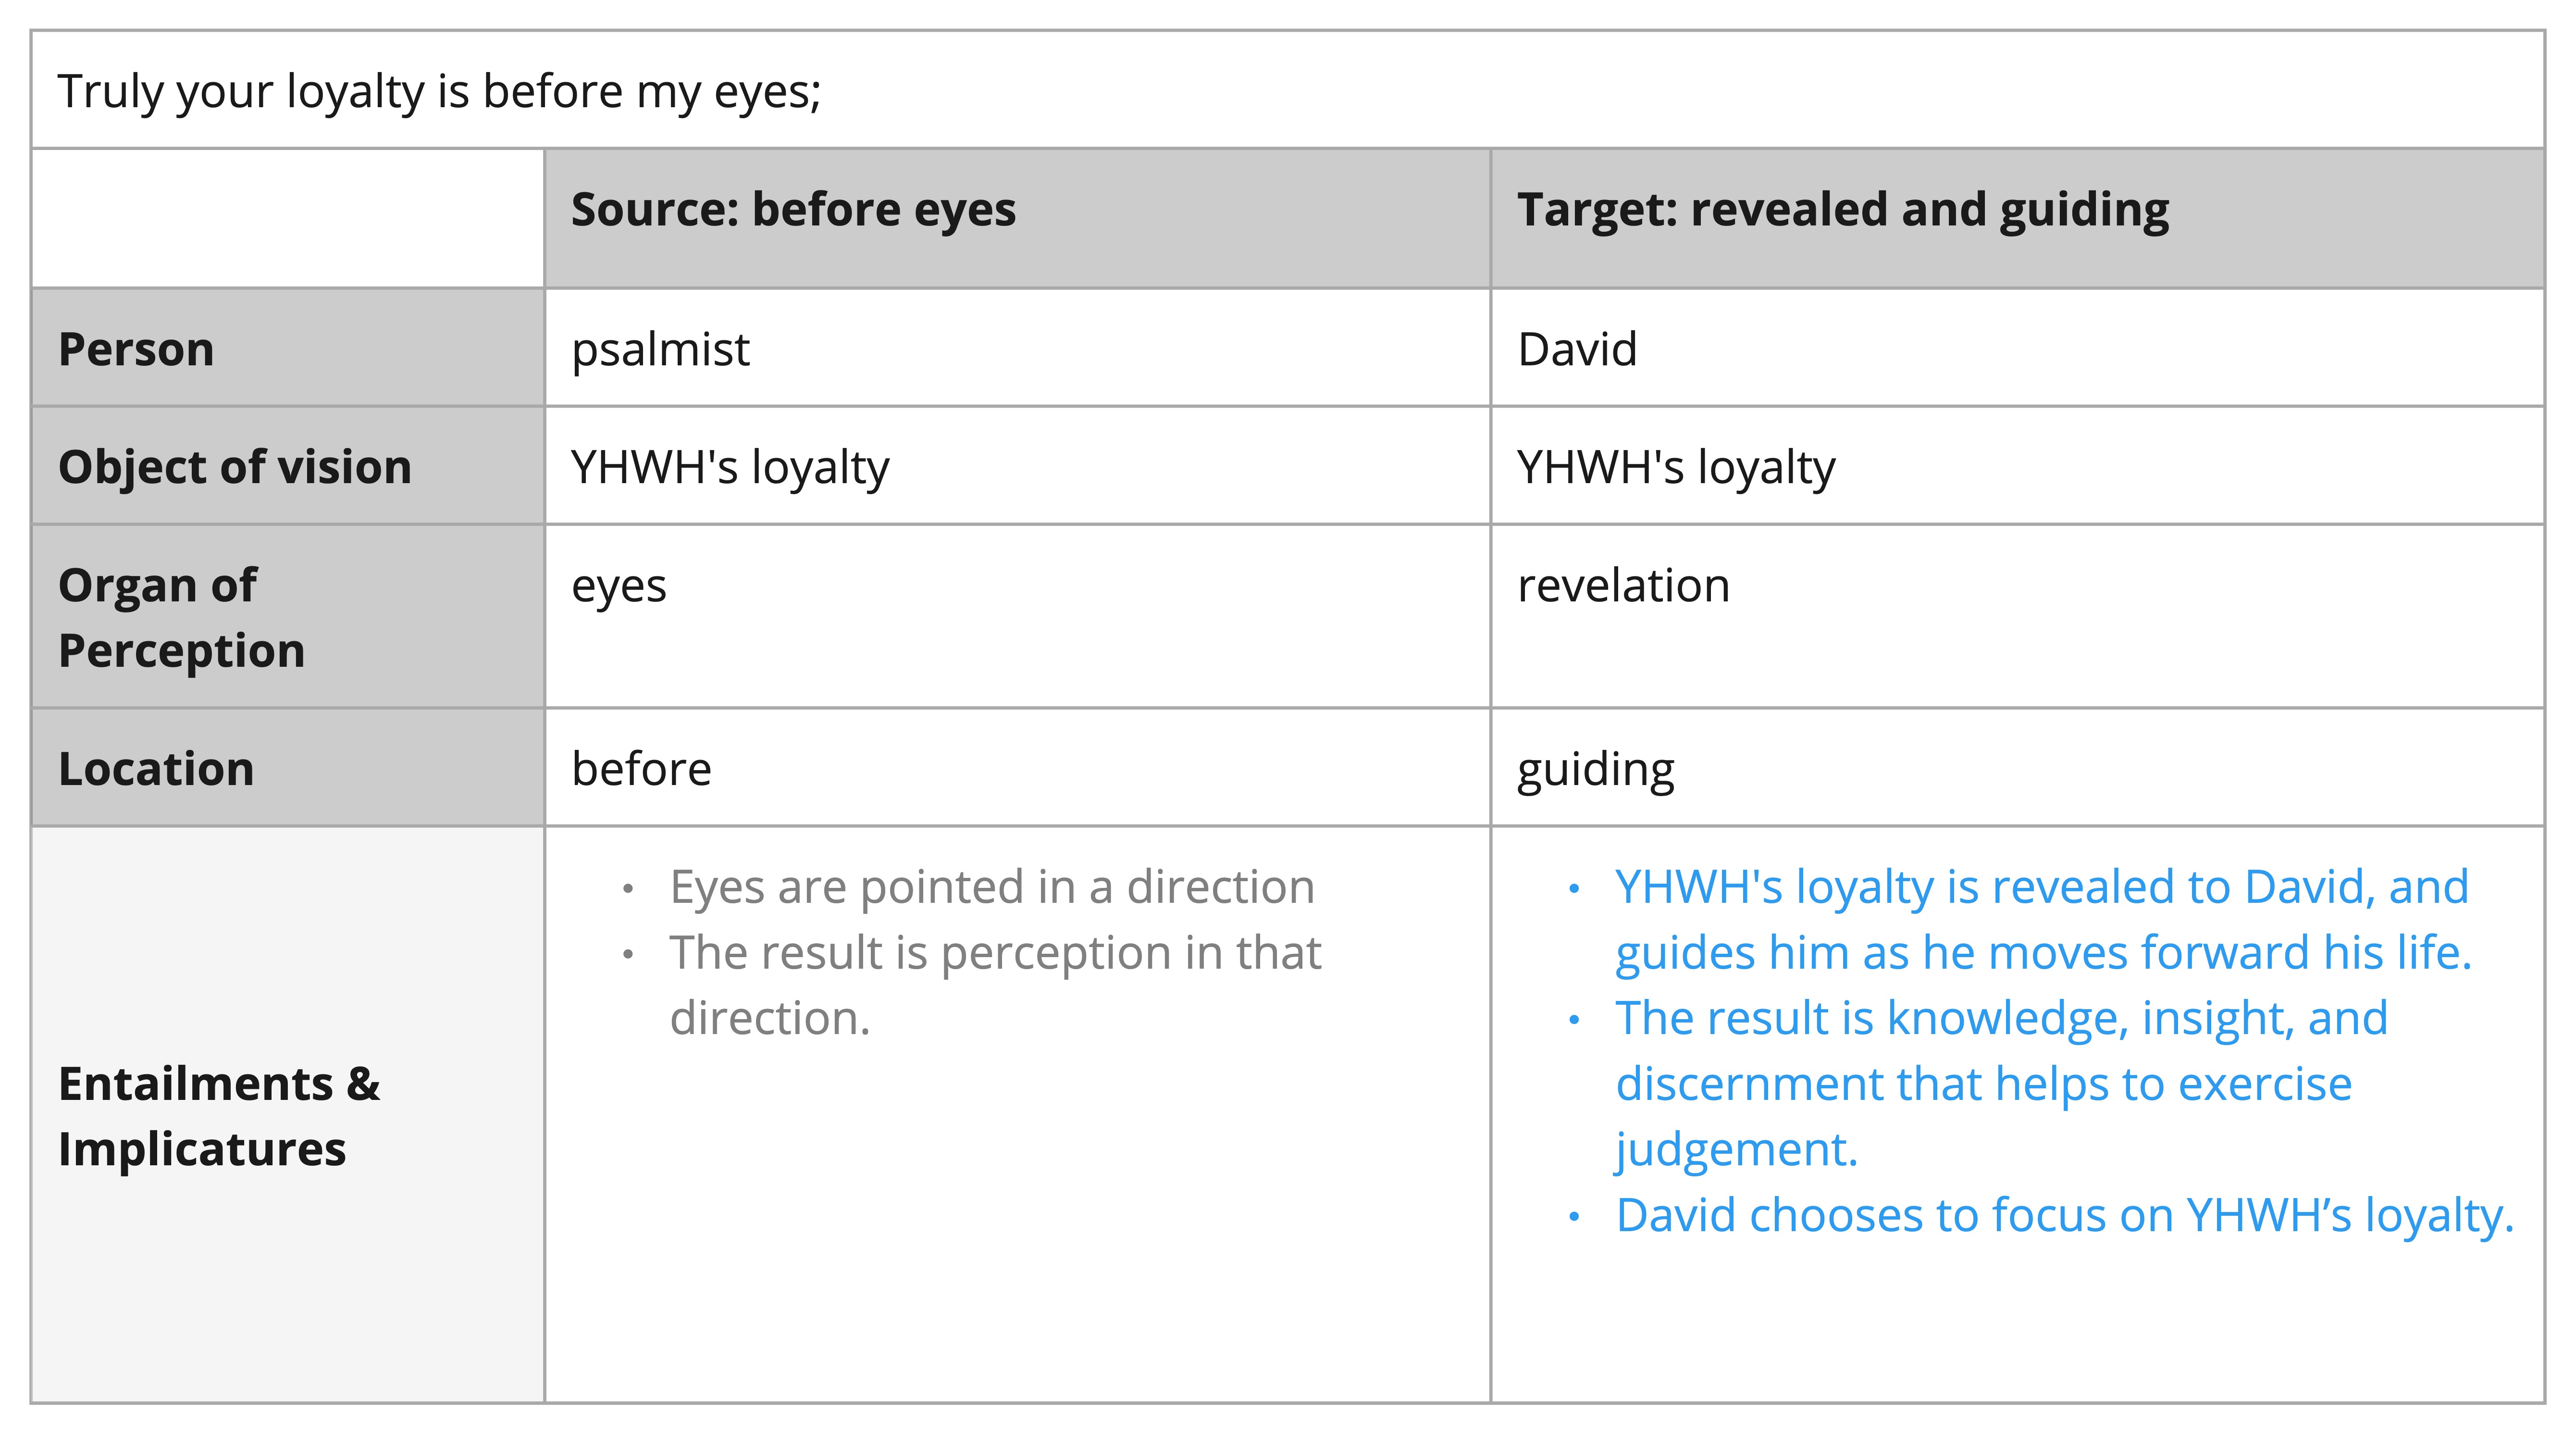The height and width of the screenshot is (1435, 2576).
Task: Click the blue text 'David chooses to focus on YHWH's loyalty'
Action: tap(2064, 1215)
